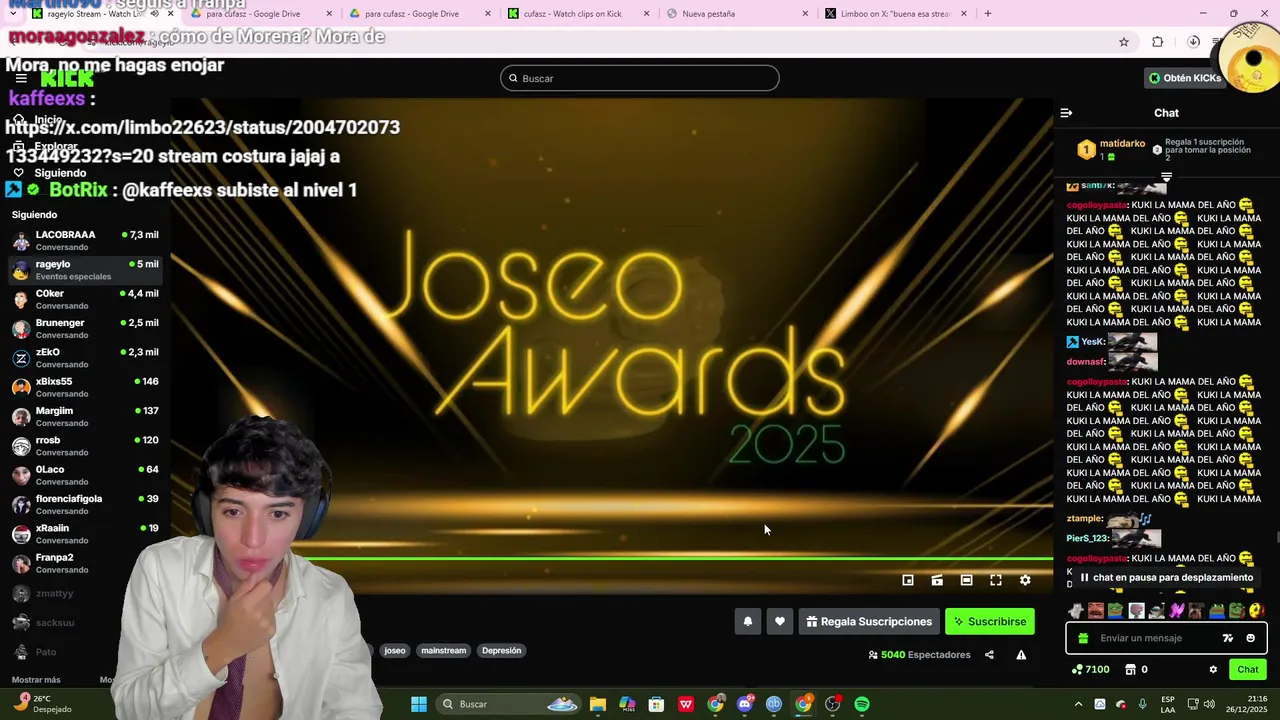1280x720 pixels.
Task: Click the green Suscribirse button
Action: (x=990, y=622)
